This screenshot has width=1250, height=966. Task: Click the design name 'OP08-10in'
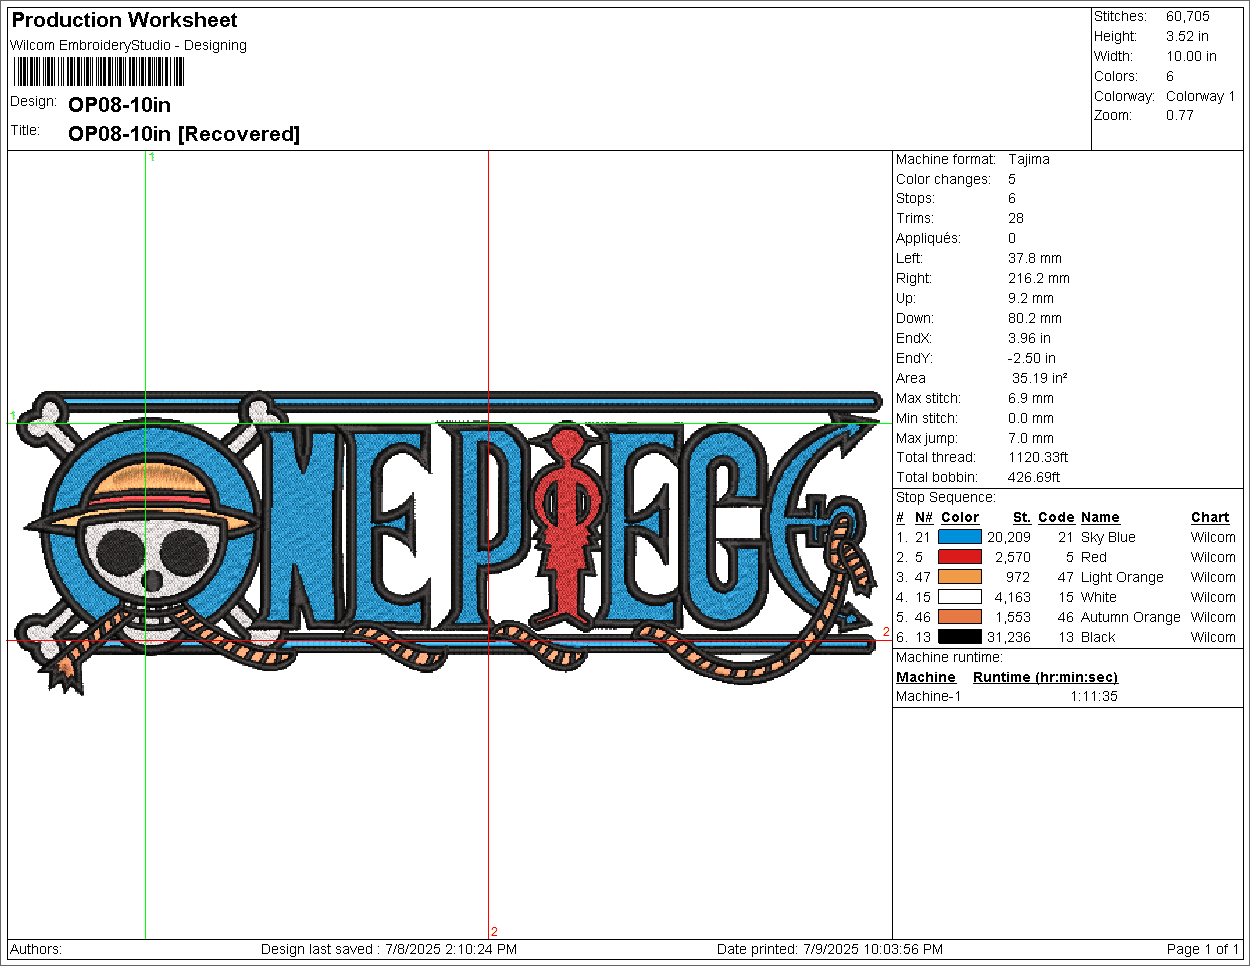pos(119,105)
